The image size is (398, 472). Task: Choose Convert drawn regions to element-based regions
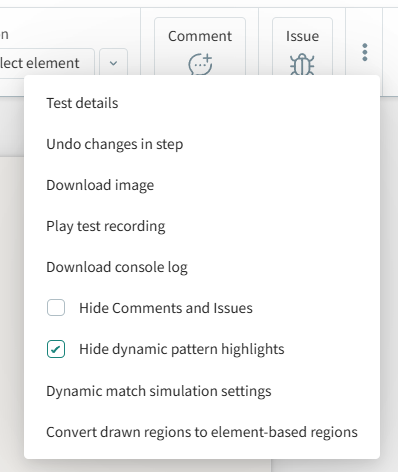pos(202,432)
